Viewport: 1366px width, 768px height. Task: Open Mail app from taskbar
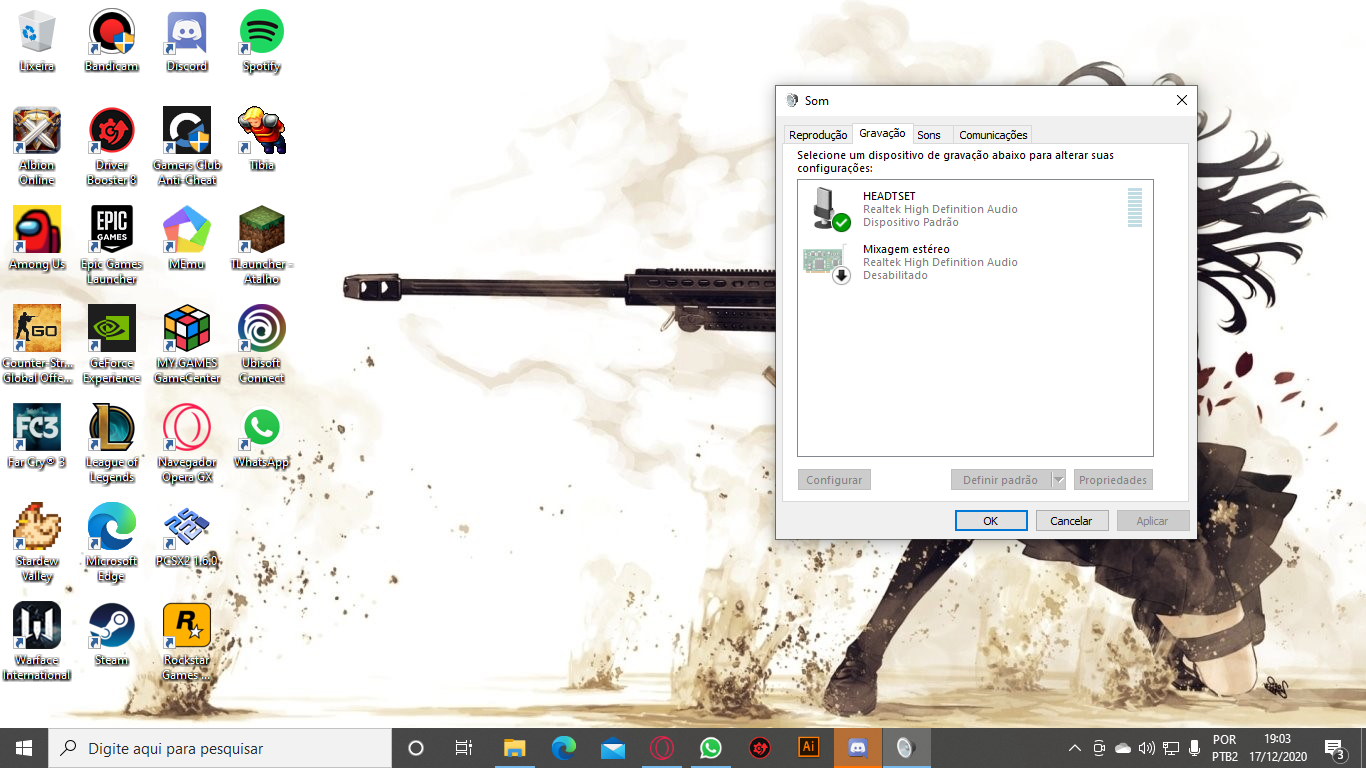613,748
